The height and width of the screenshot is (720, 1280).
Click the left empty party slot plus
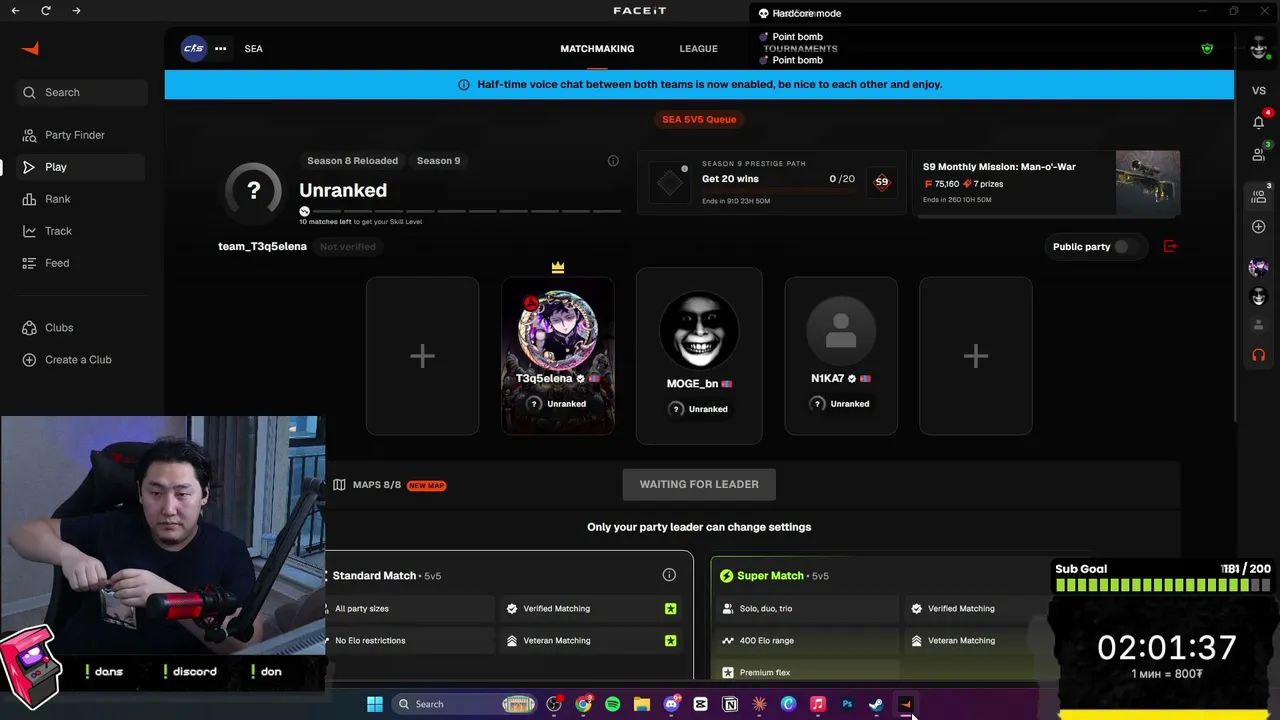tap(422, 356)
